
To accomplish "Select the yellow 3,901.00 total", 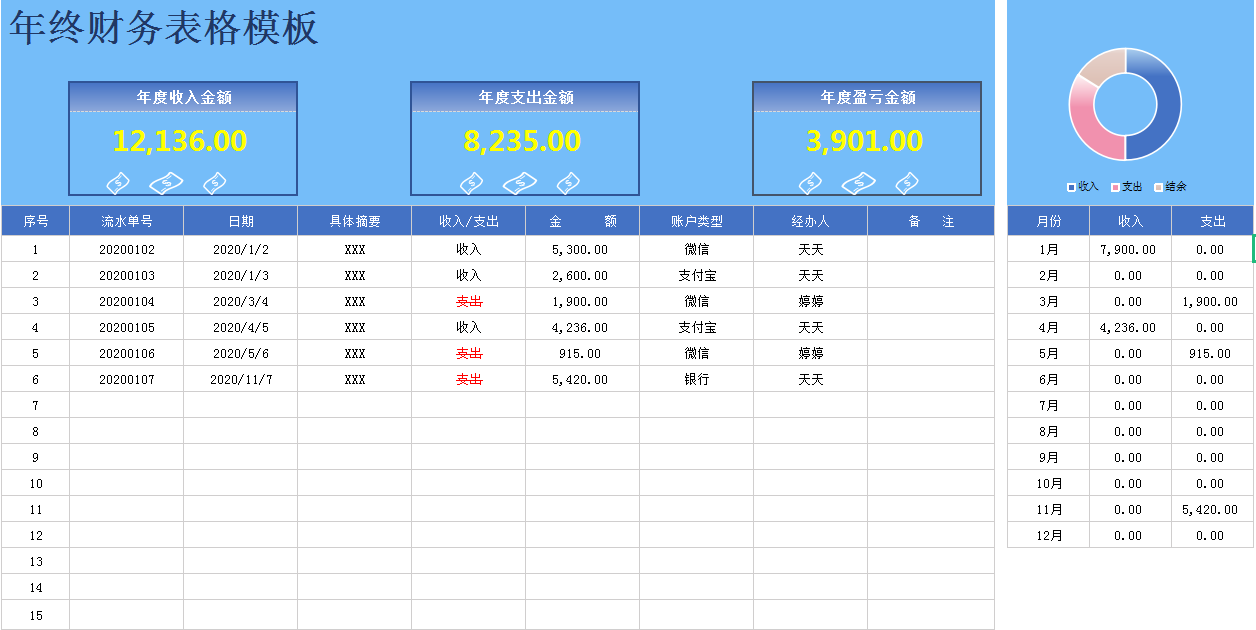I will [x=865, y=141].
